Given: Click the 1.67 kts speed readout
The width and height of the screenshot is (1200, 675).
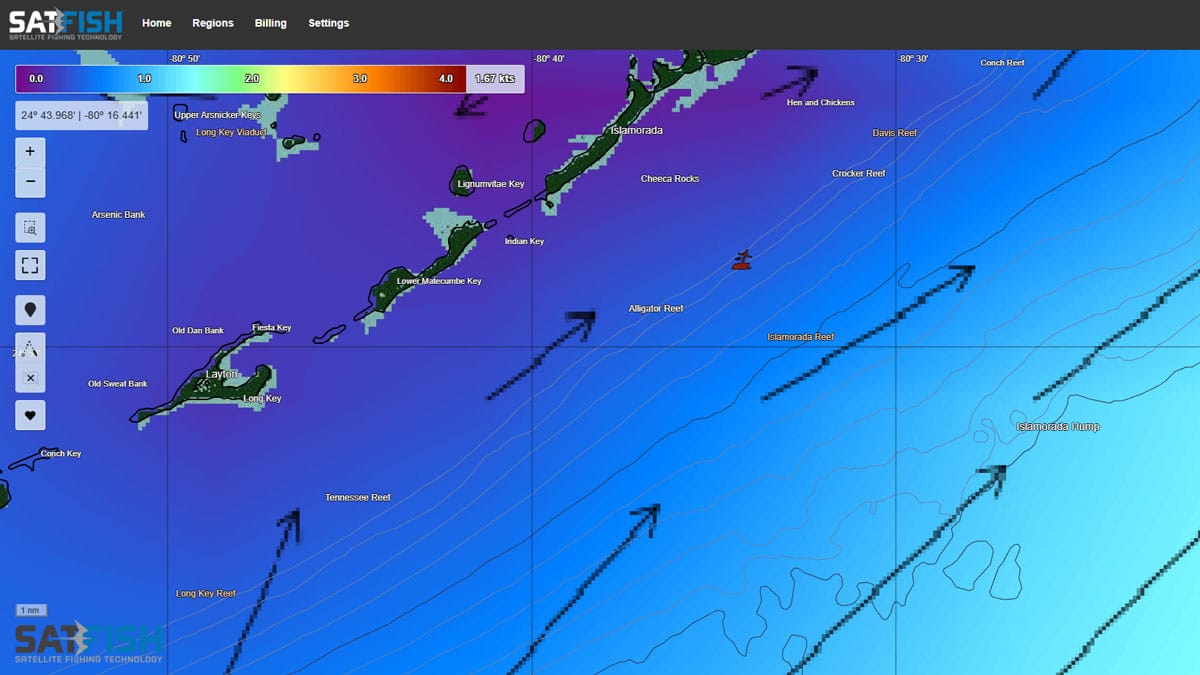Looking at the screenshot, I should click(496, 78).
